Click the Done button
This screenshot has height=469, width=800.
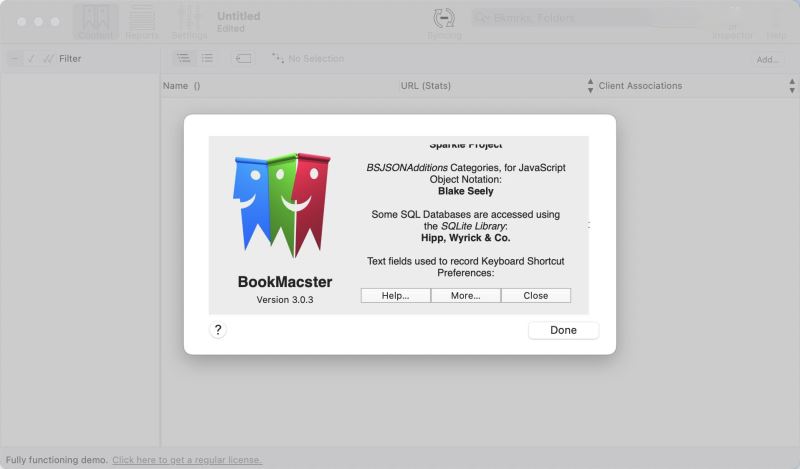(x=563, y=330)
